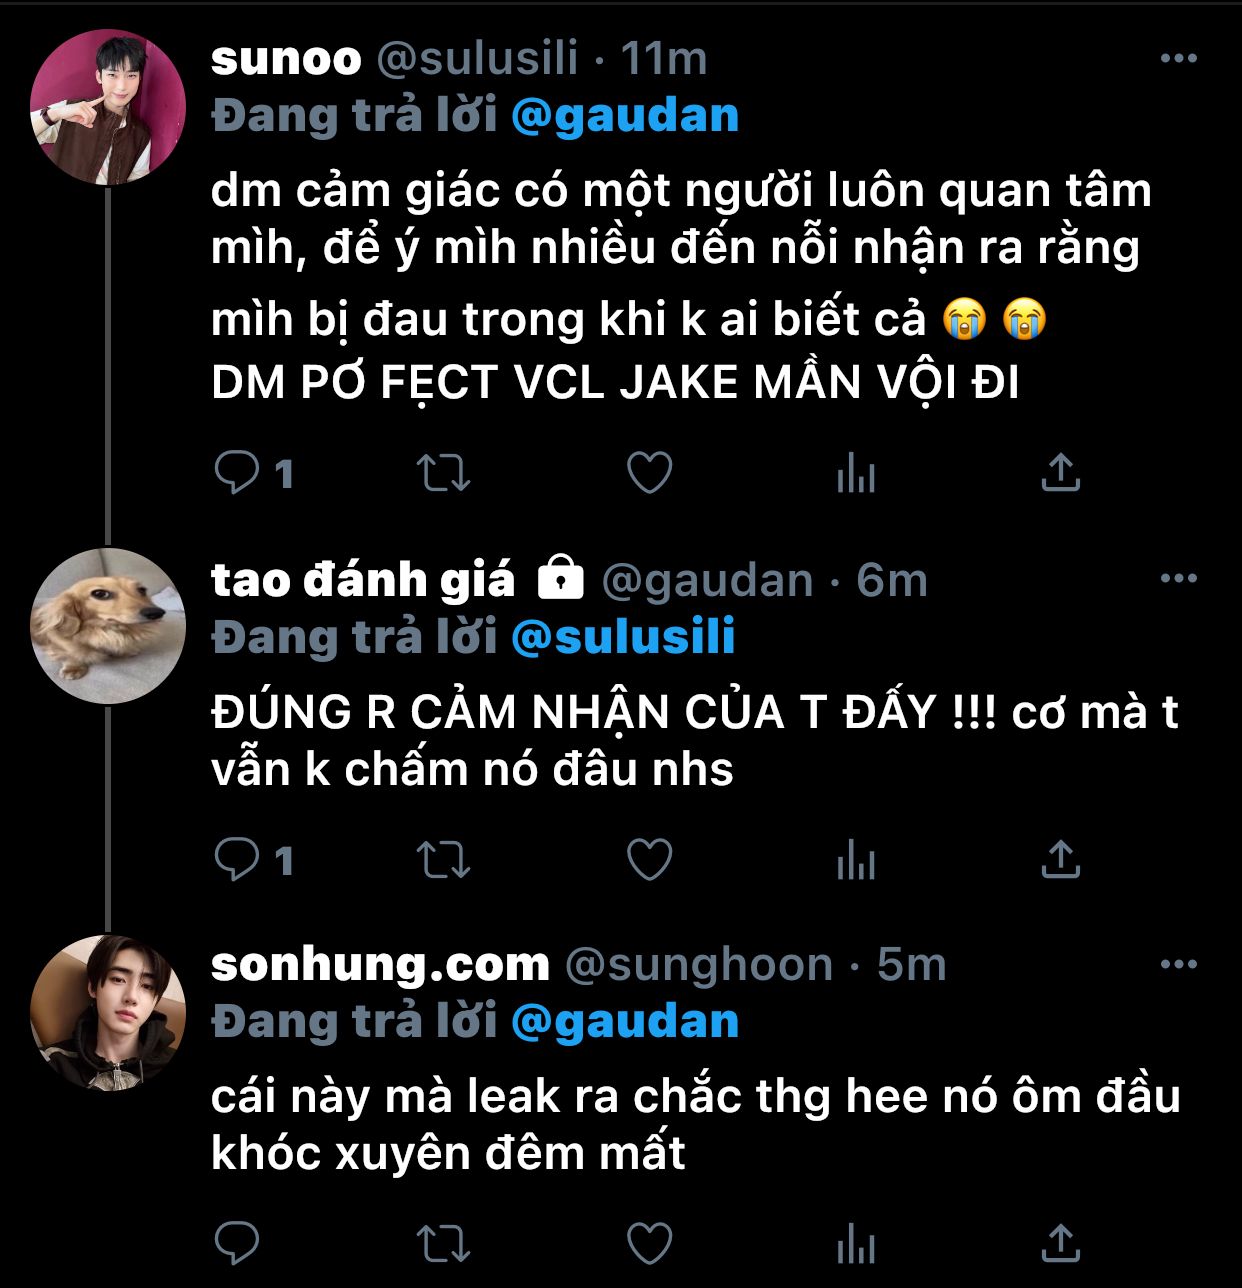Open more options for sunoo's tweet
The width and height of the screenshot is (1242, 1288).
point(1178,59)
